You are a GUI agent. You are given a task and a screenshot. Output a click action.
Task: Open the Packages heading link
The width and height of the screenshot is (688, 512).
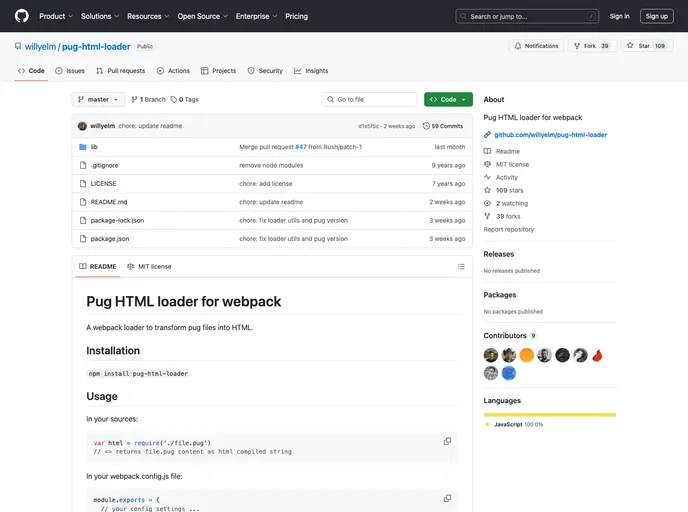pyautogui.click(x=500, y=295)
